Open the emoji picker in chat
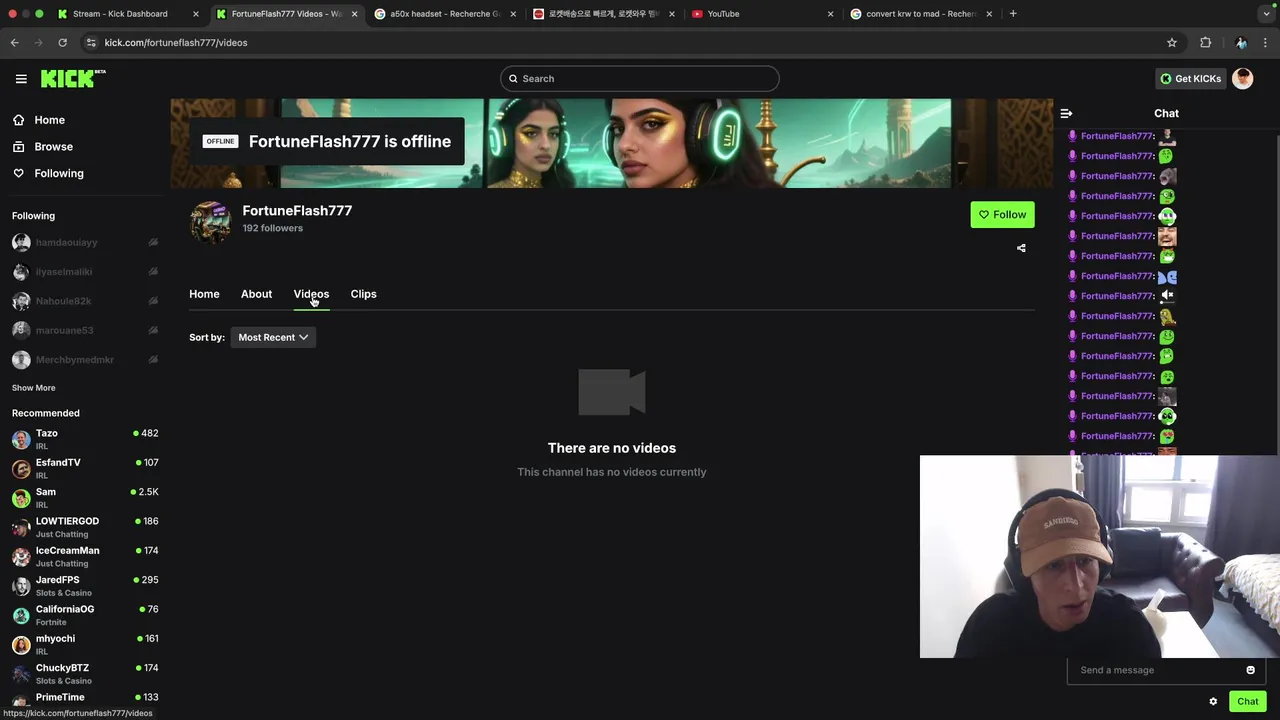Screen dimensions: 1280x720 coord(1250,670)
